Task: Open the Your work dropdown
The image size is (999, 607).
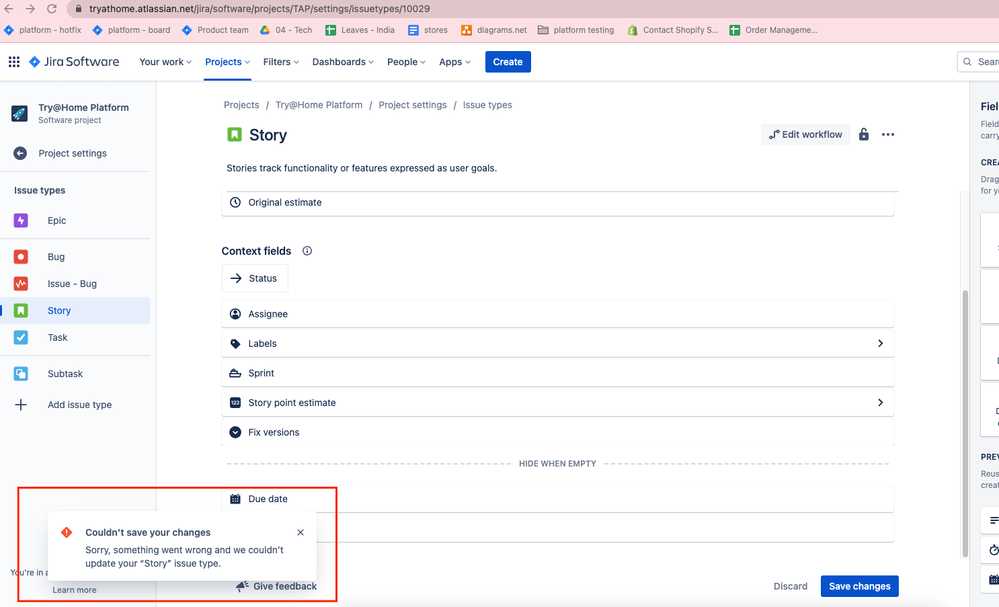Action: [x=165, y=62]
